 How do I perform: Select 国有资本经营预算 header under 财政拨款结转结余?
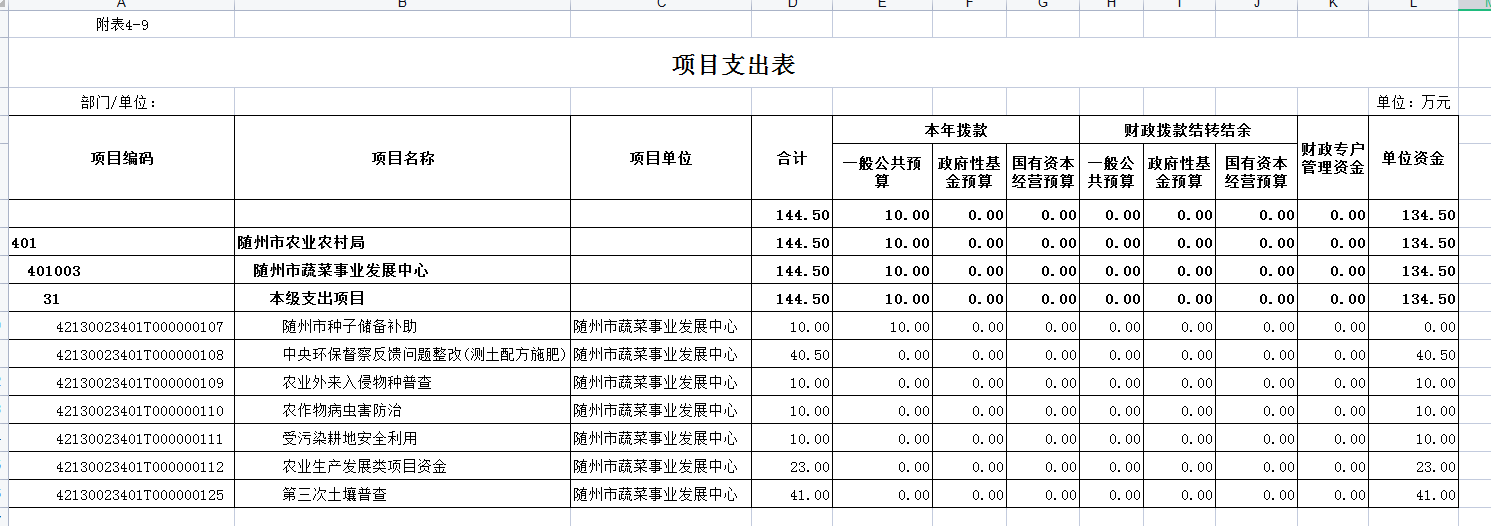[1256, 172]
